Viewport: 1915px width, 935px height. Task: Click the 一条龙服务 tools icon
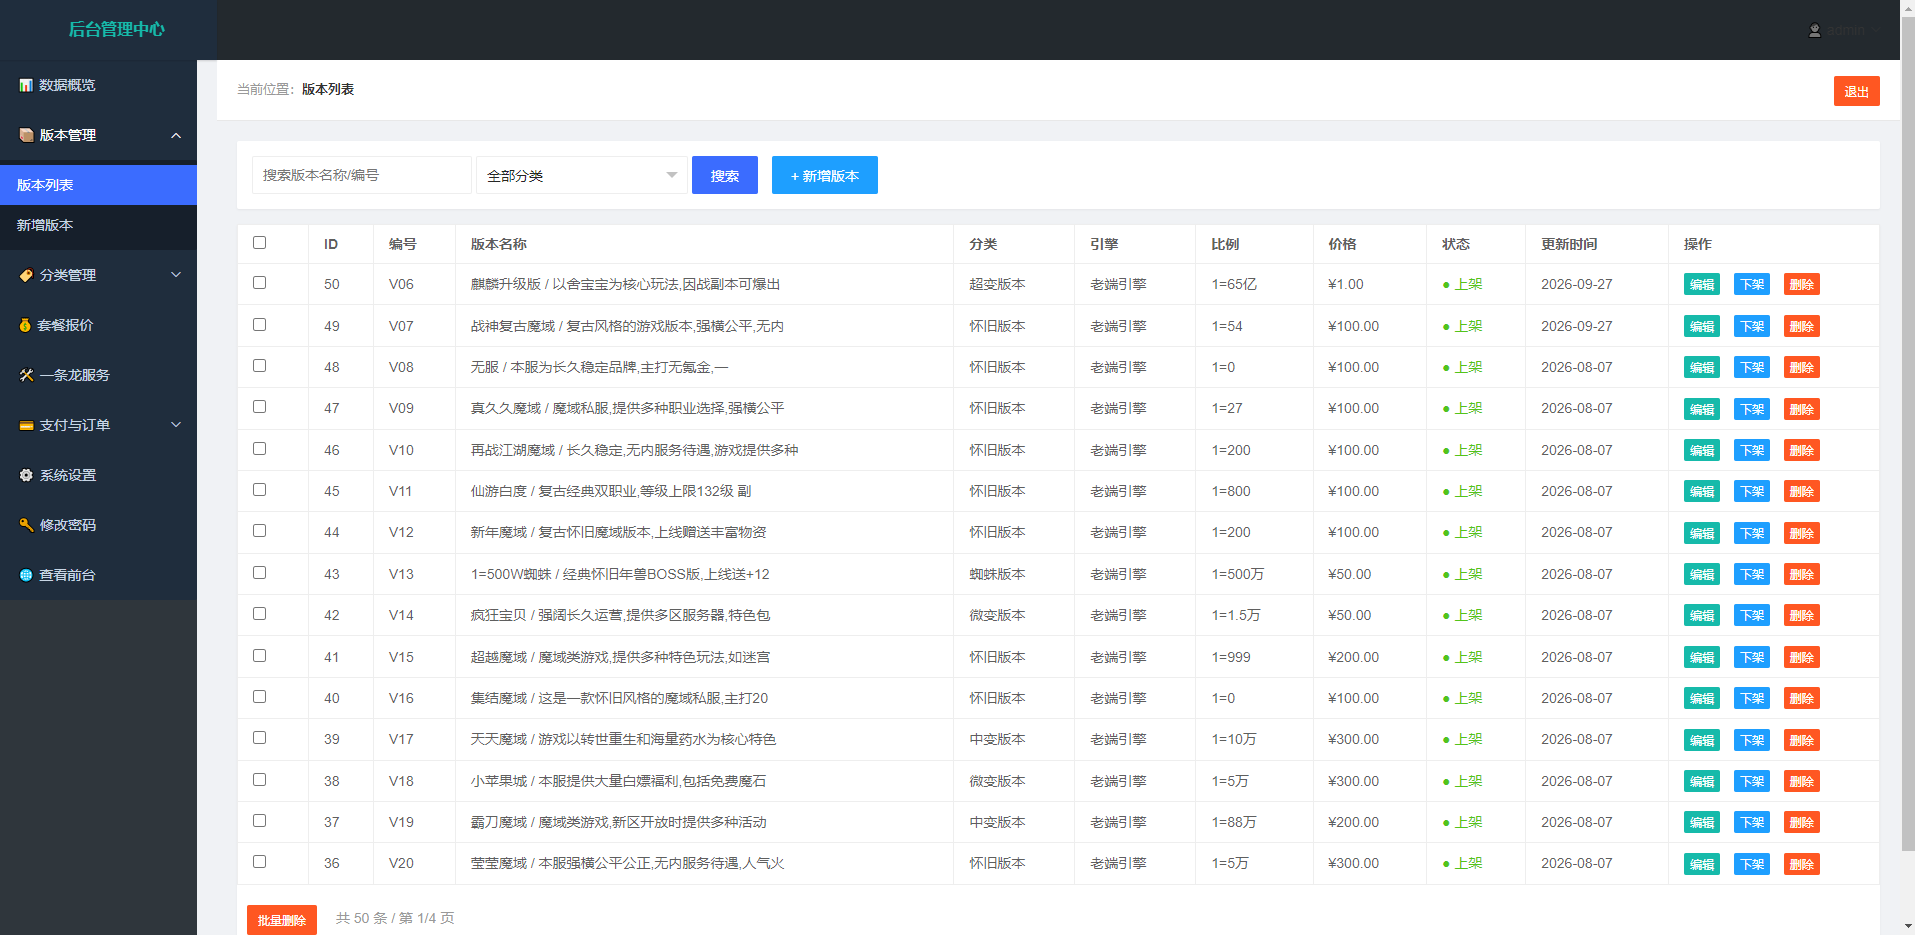click(x=26, y=375)
